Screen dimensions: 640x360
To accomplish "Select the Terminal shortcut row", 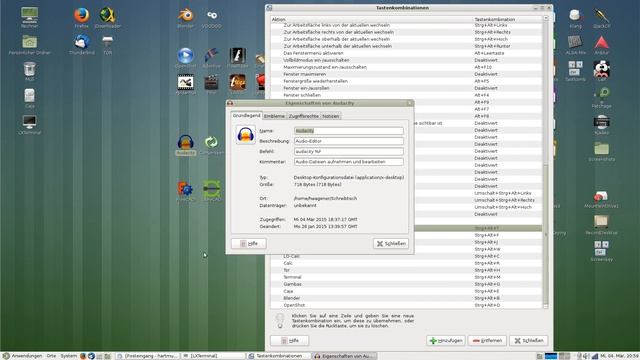I will click(406, 277).
